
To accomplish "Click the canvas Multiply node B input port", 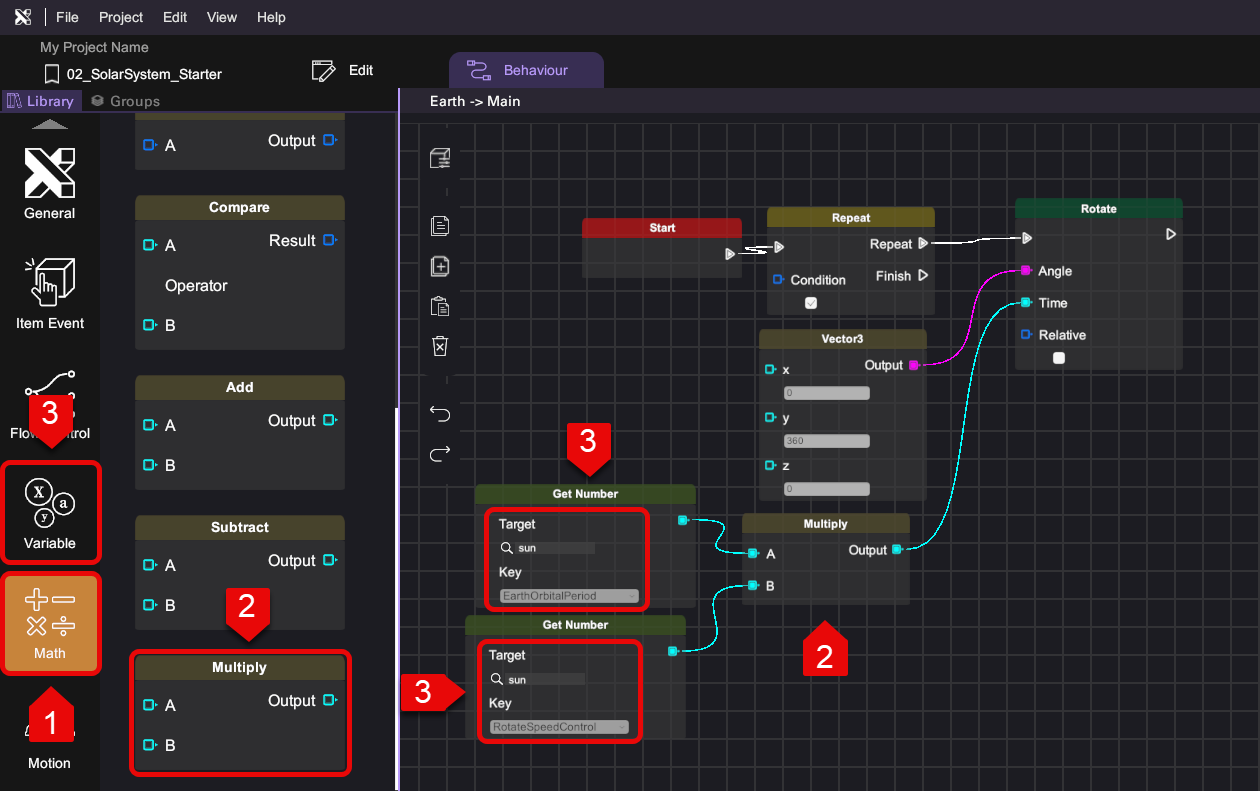I will pos(752,585).
